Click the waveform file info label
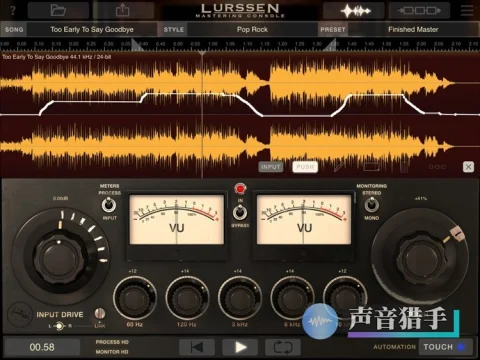This screenshot has height=360, width=480. point(56,57)
